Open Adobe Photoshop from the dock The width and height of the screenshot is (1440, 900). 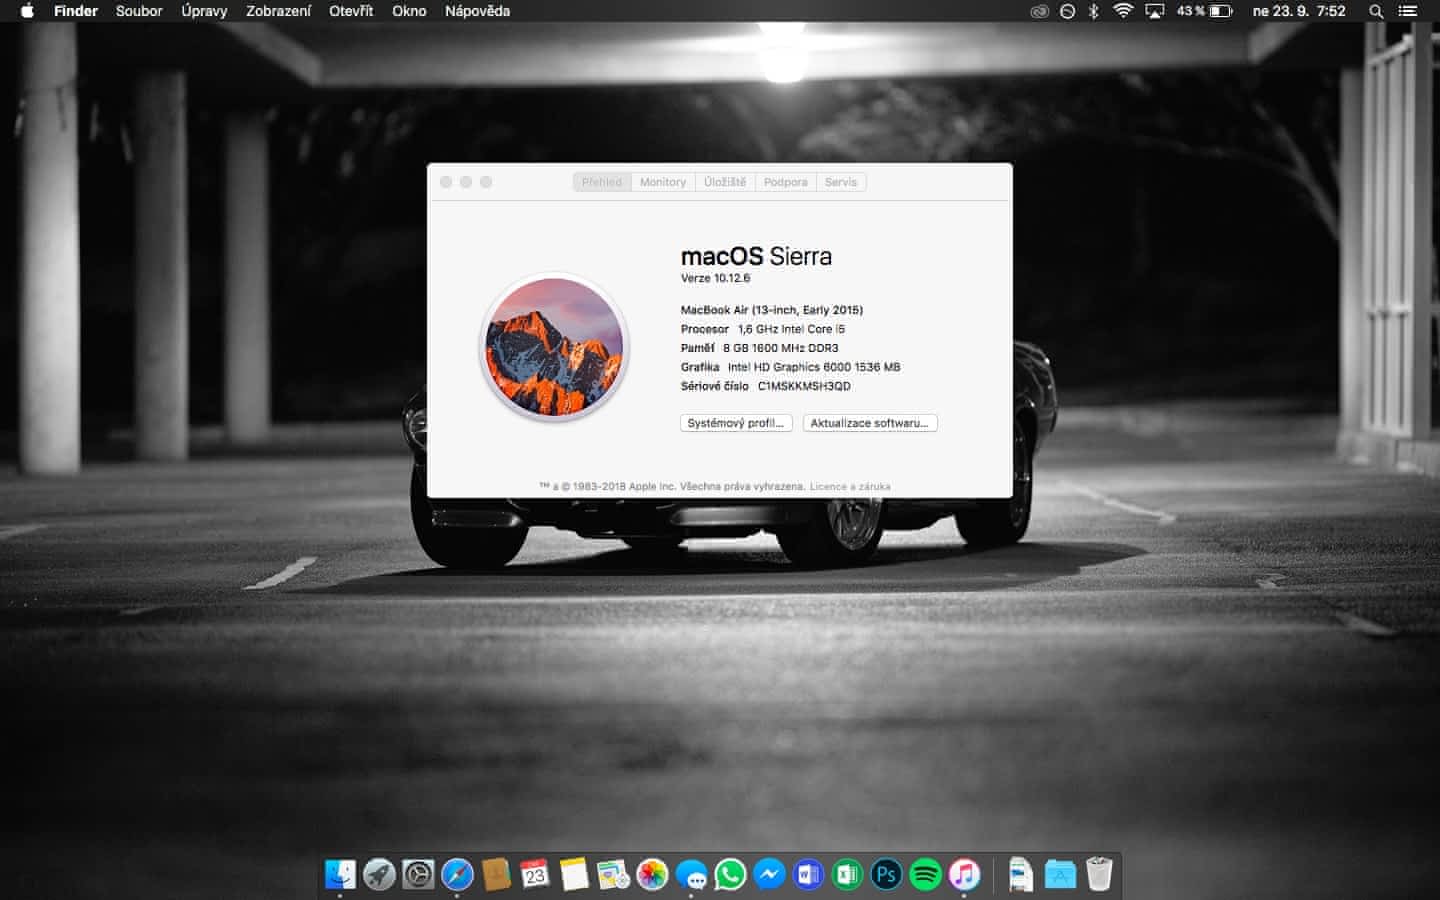click(x=886, y=875)
